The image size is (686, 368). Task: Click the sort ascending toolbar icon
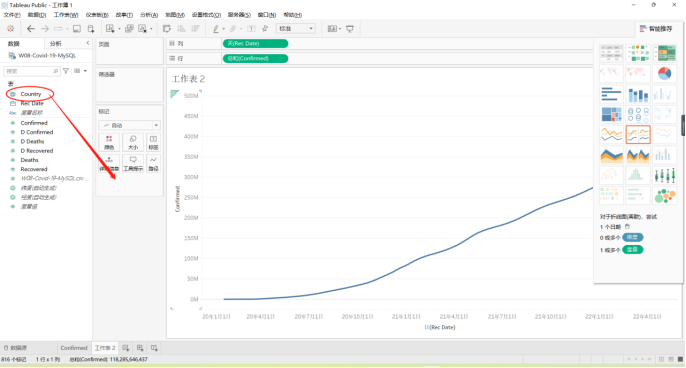(181, 29)
